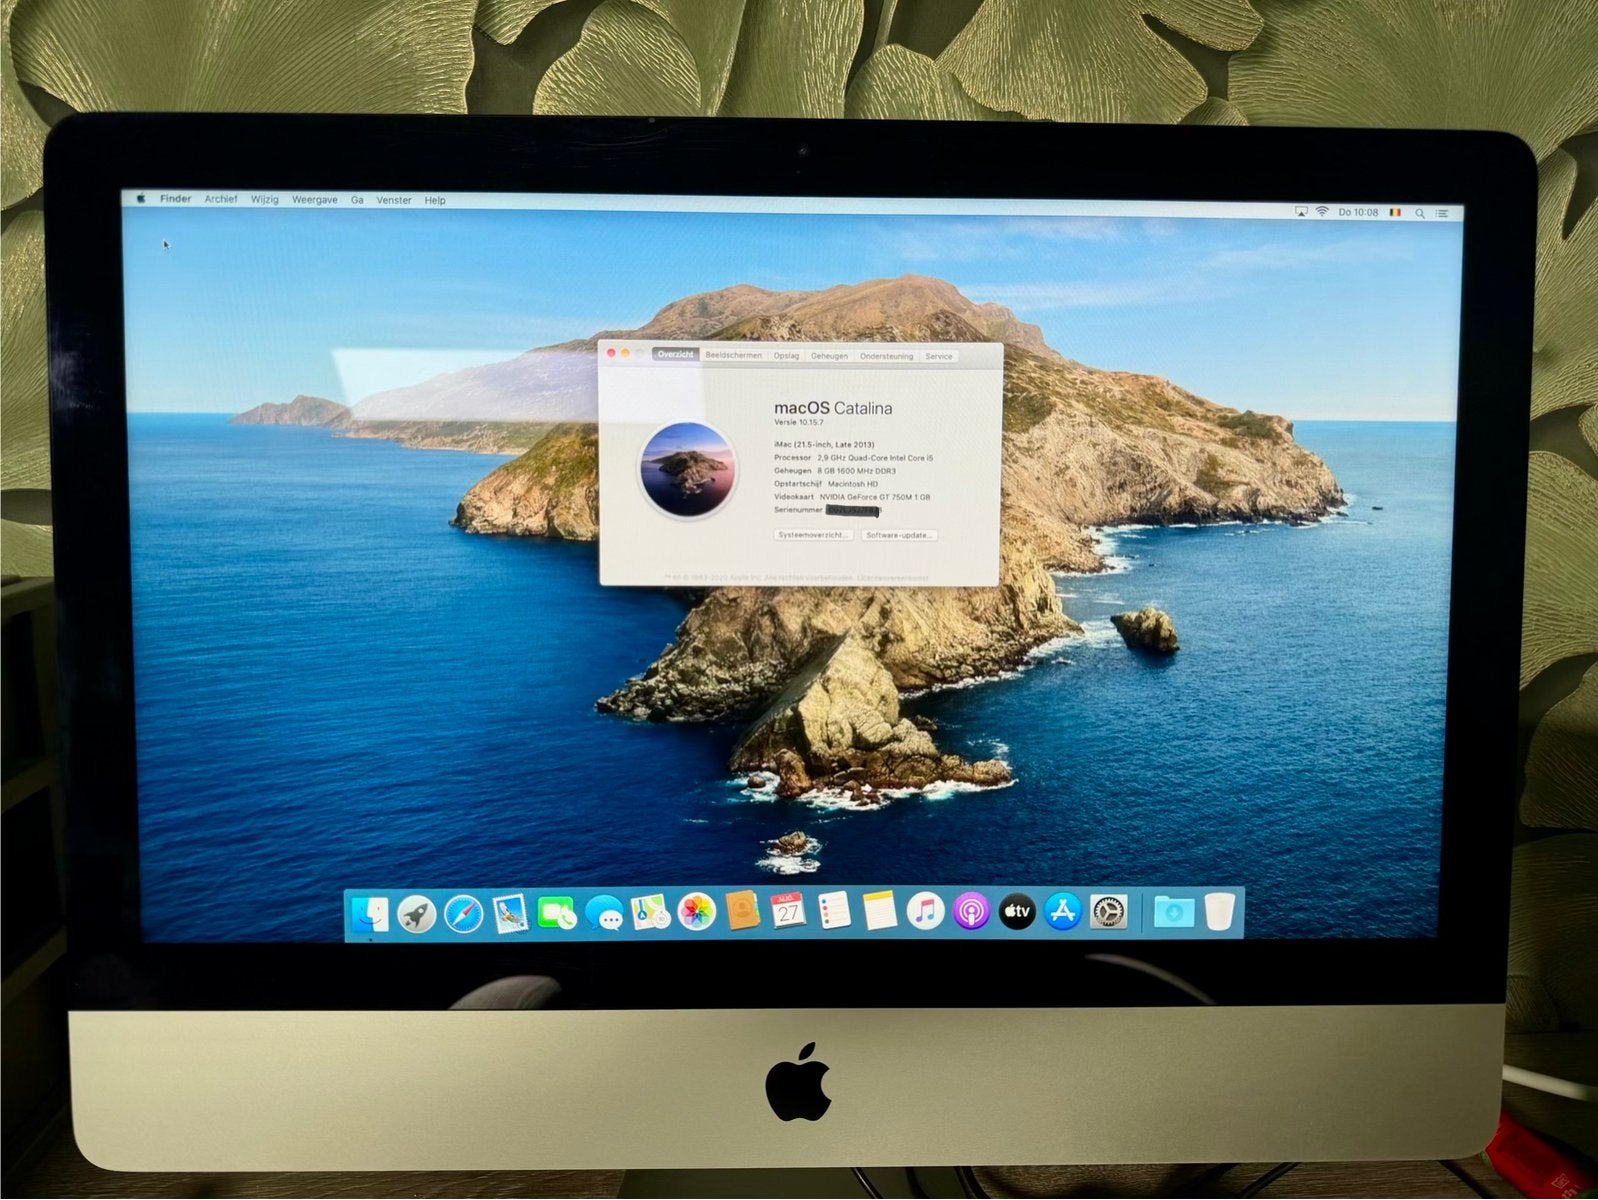Open Wijzig menu
Screen dimensions: 1598x1200
point(265,200)
